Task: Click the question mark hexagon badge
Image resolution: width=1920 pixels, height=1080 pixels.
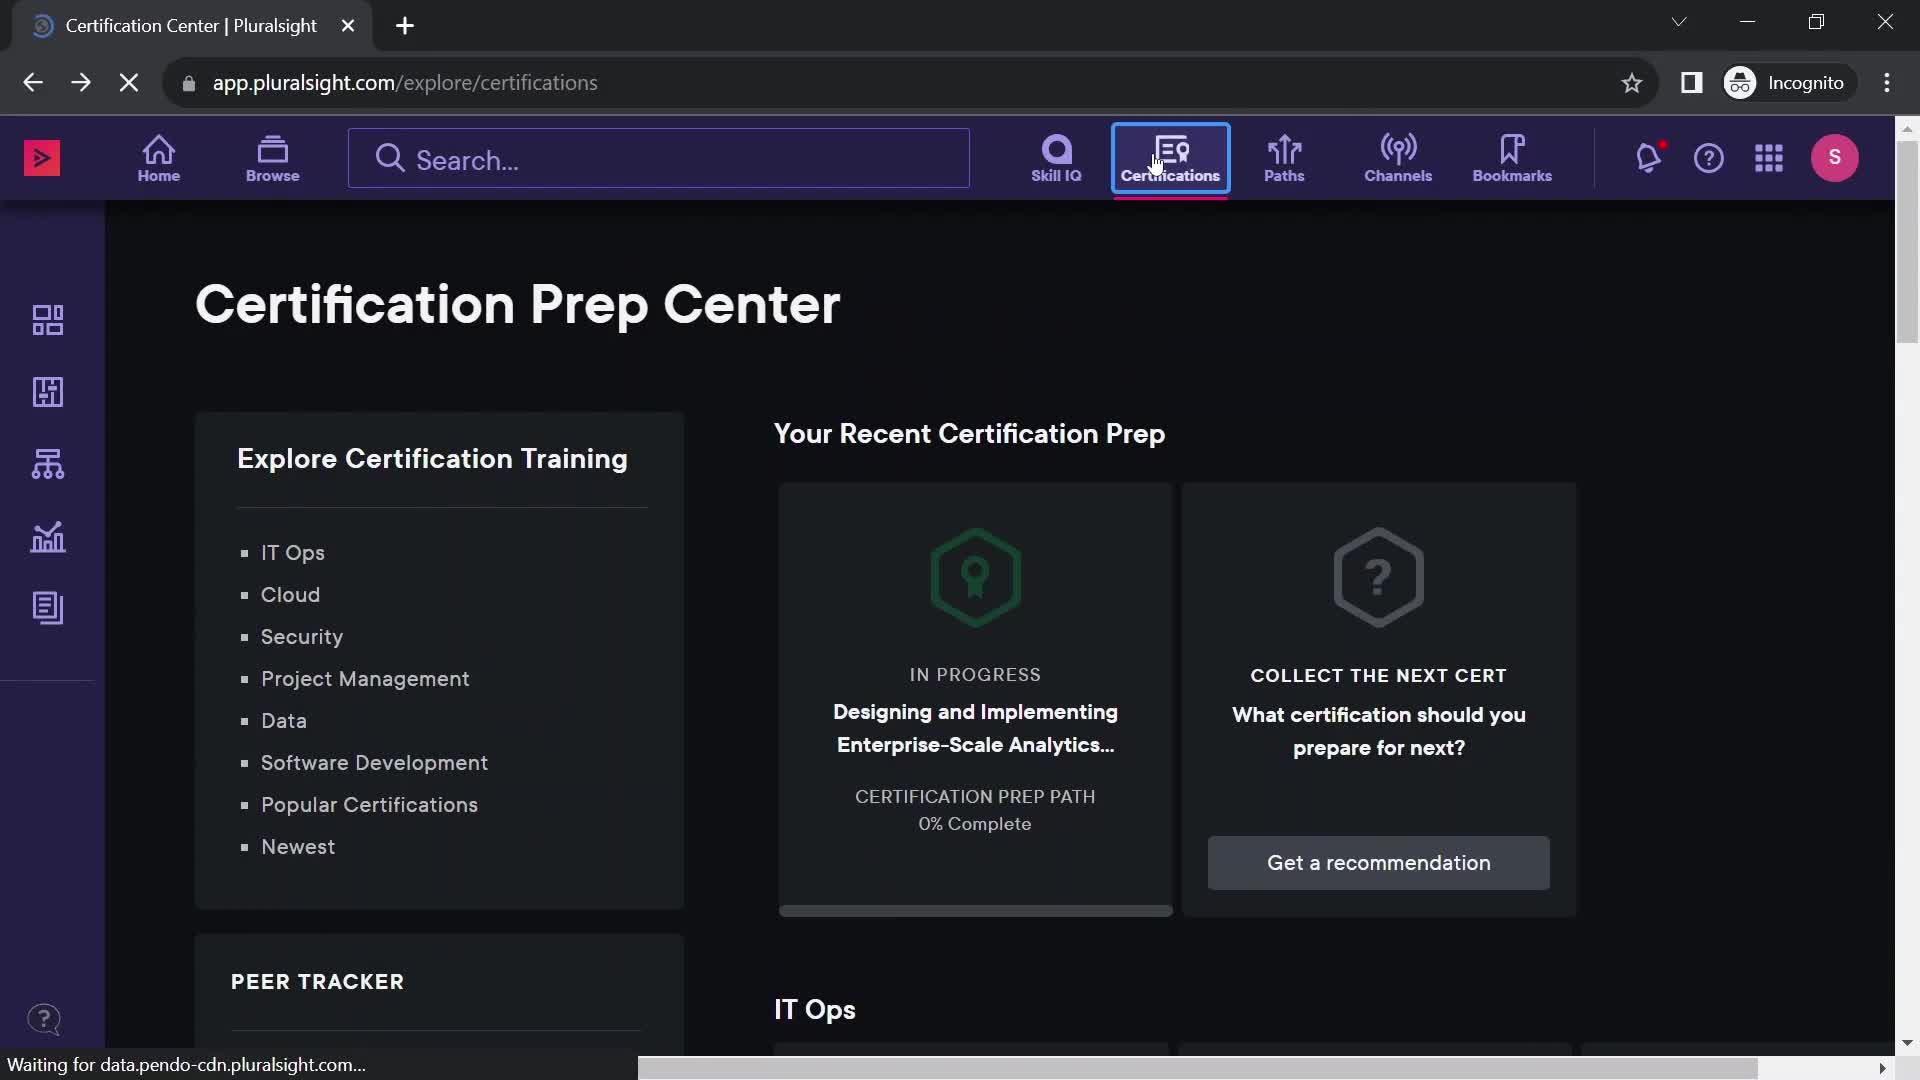Action: point(1379,577)
